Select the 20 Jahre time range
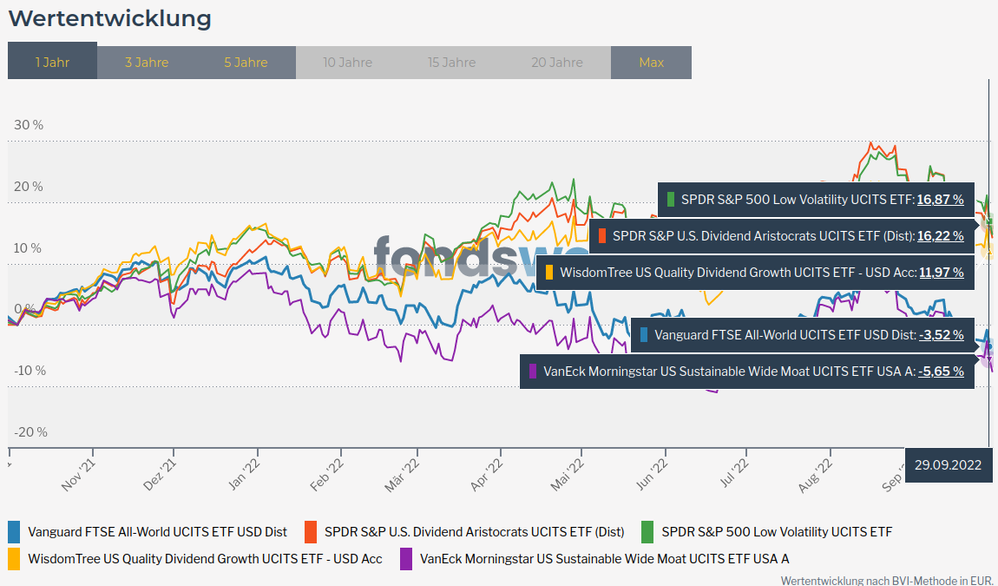 [x=557, y=62]
